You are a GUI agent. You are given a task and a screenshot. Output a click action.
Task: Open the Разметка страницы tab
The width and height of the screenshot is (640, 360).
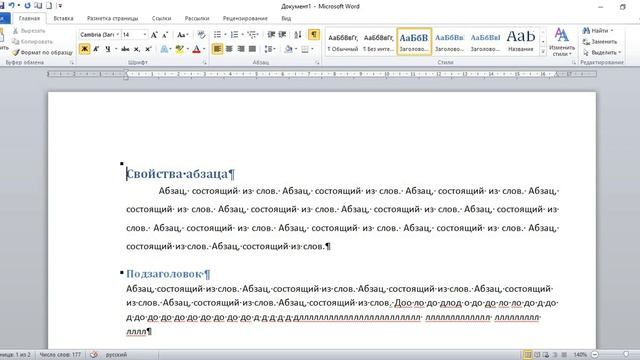pyautogui.click(x=112, y=18)
